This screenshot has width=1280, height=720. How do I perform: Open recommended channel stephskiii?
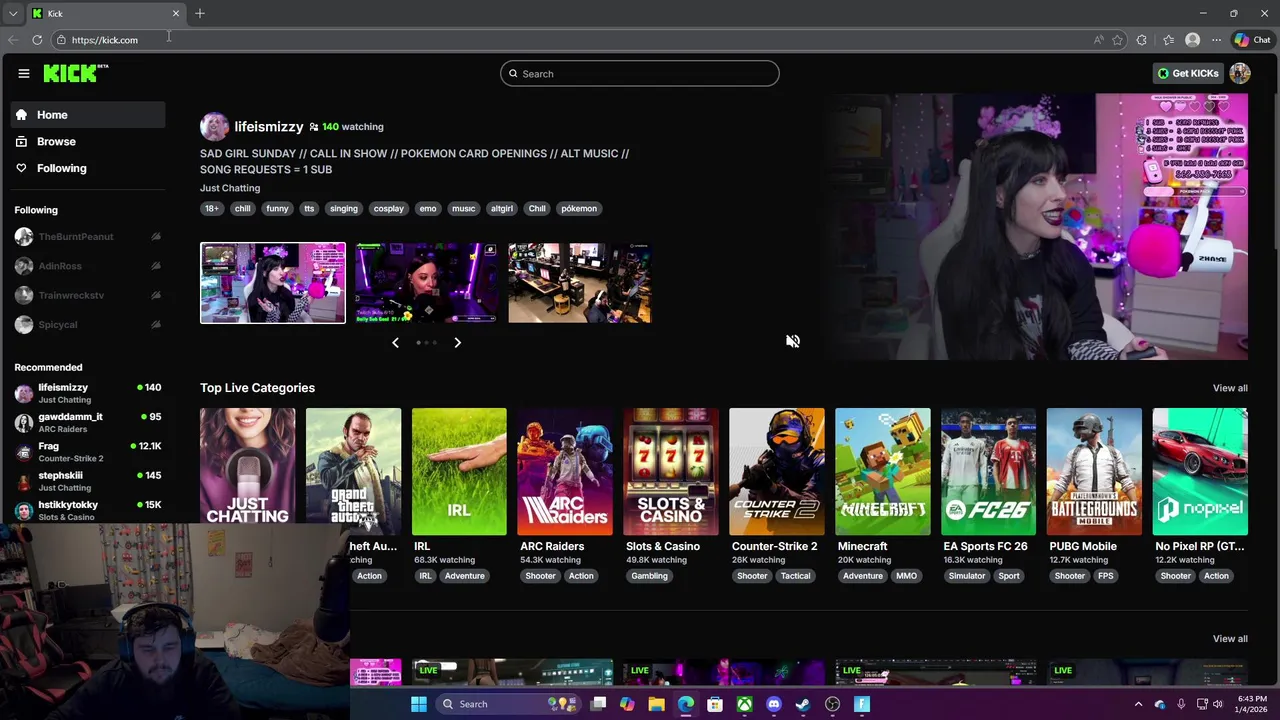88,481
